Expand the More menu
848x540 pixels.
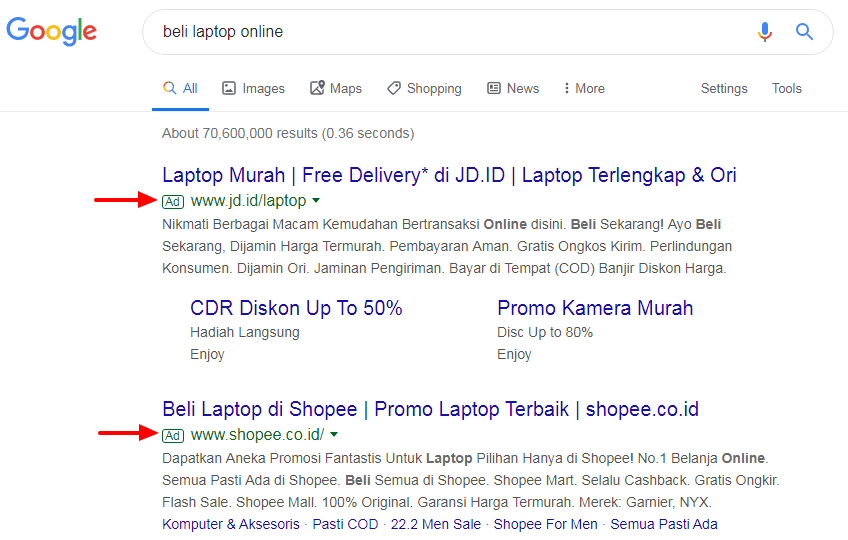[x=584, y=89]
